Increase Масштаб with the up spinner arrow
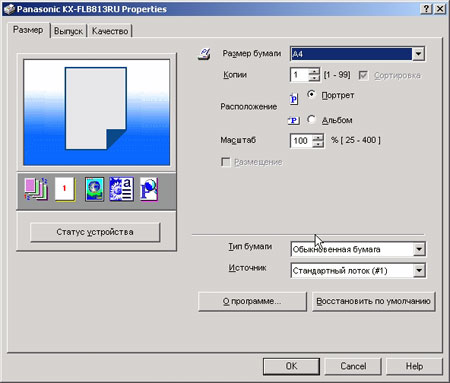 tap(318, 137)
